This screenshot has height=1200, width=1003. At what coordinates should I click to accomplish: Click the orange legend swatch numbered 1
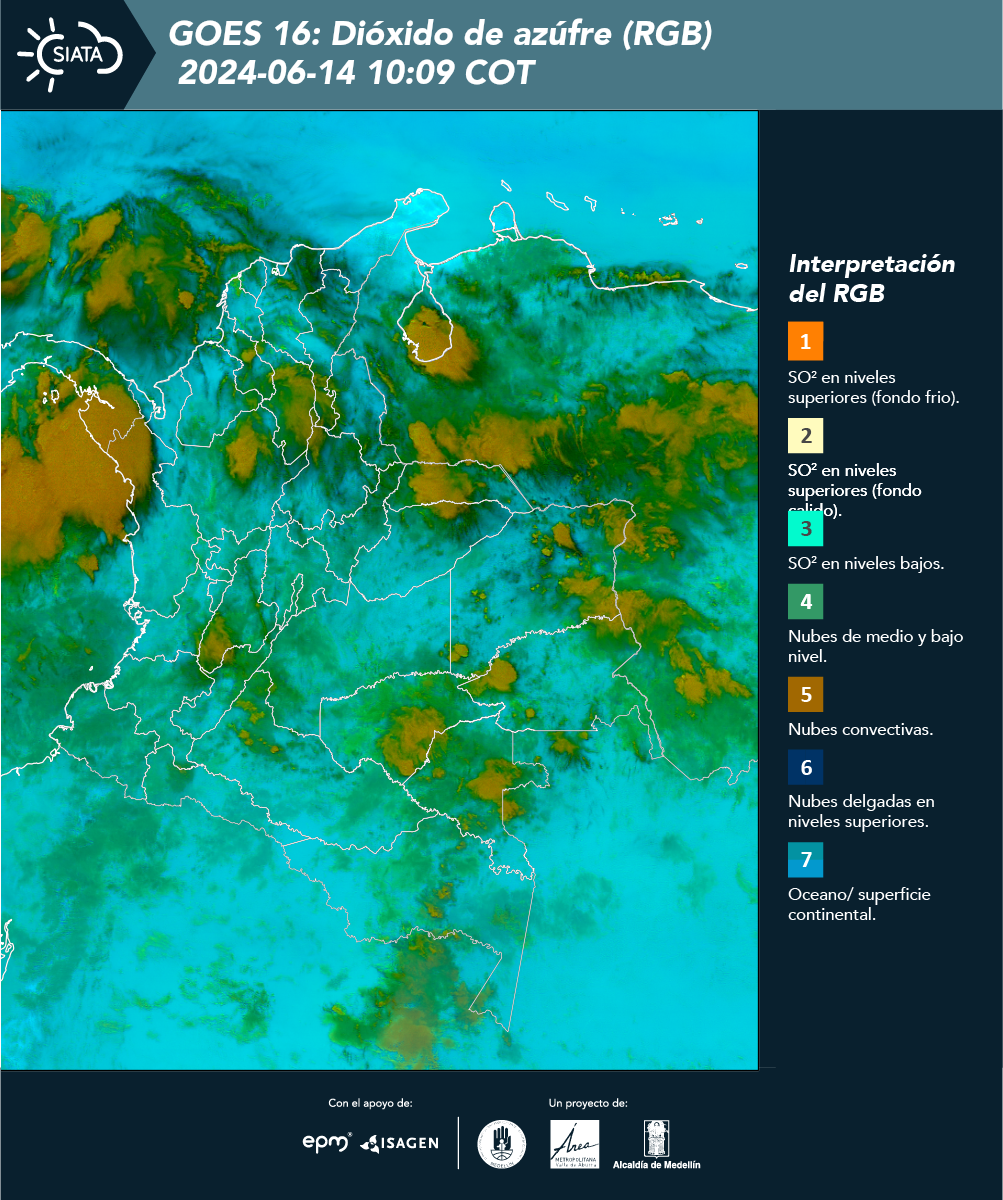(805, 341)
